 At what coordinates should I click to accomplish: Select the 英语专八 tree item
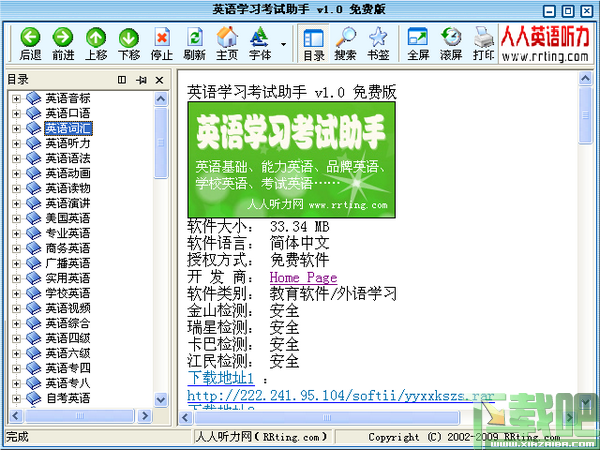pyautogui.click(x=68, y=383)
